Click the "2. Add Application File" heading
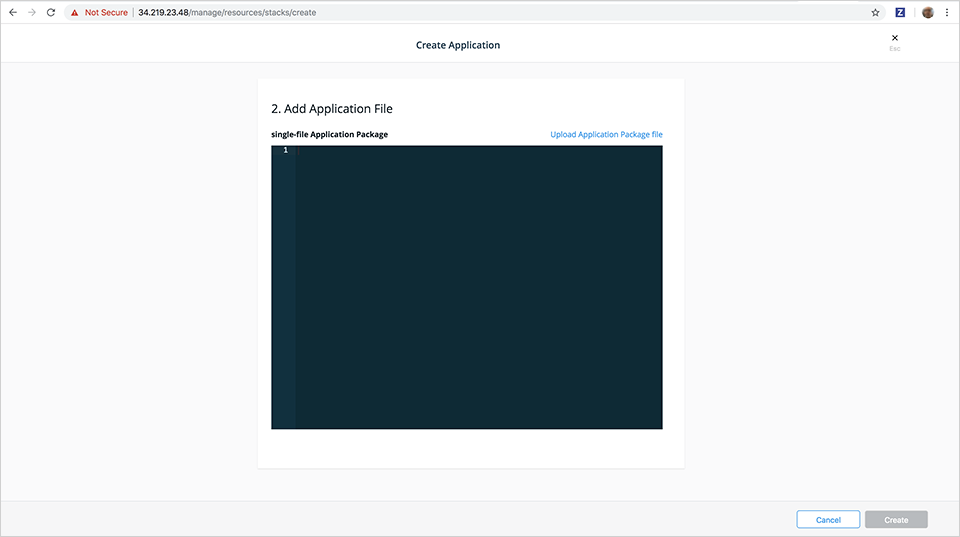Viewport: 960px width, 537px height. click(332, 108)
